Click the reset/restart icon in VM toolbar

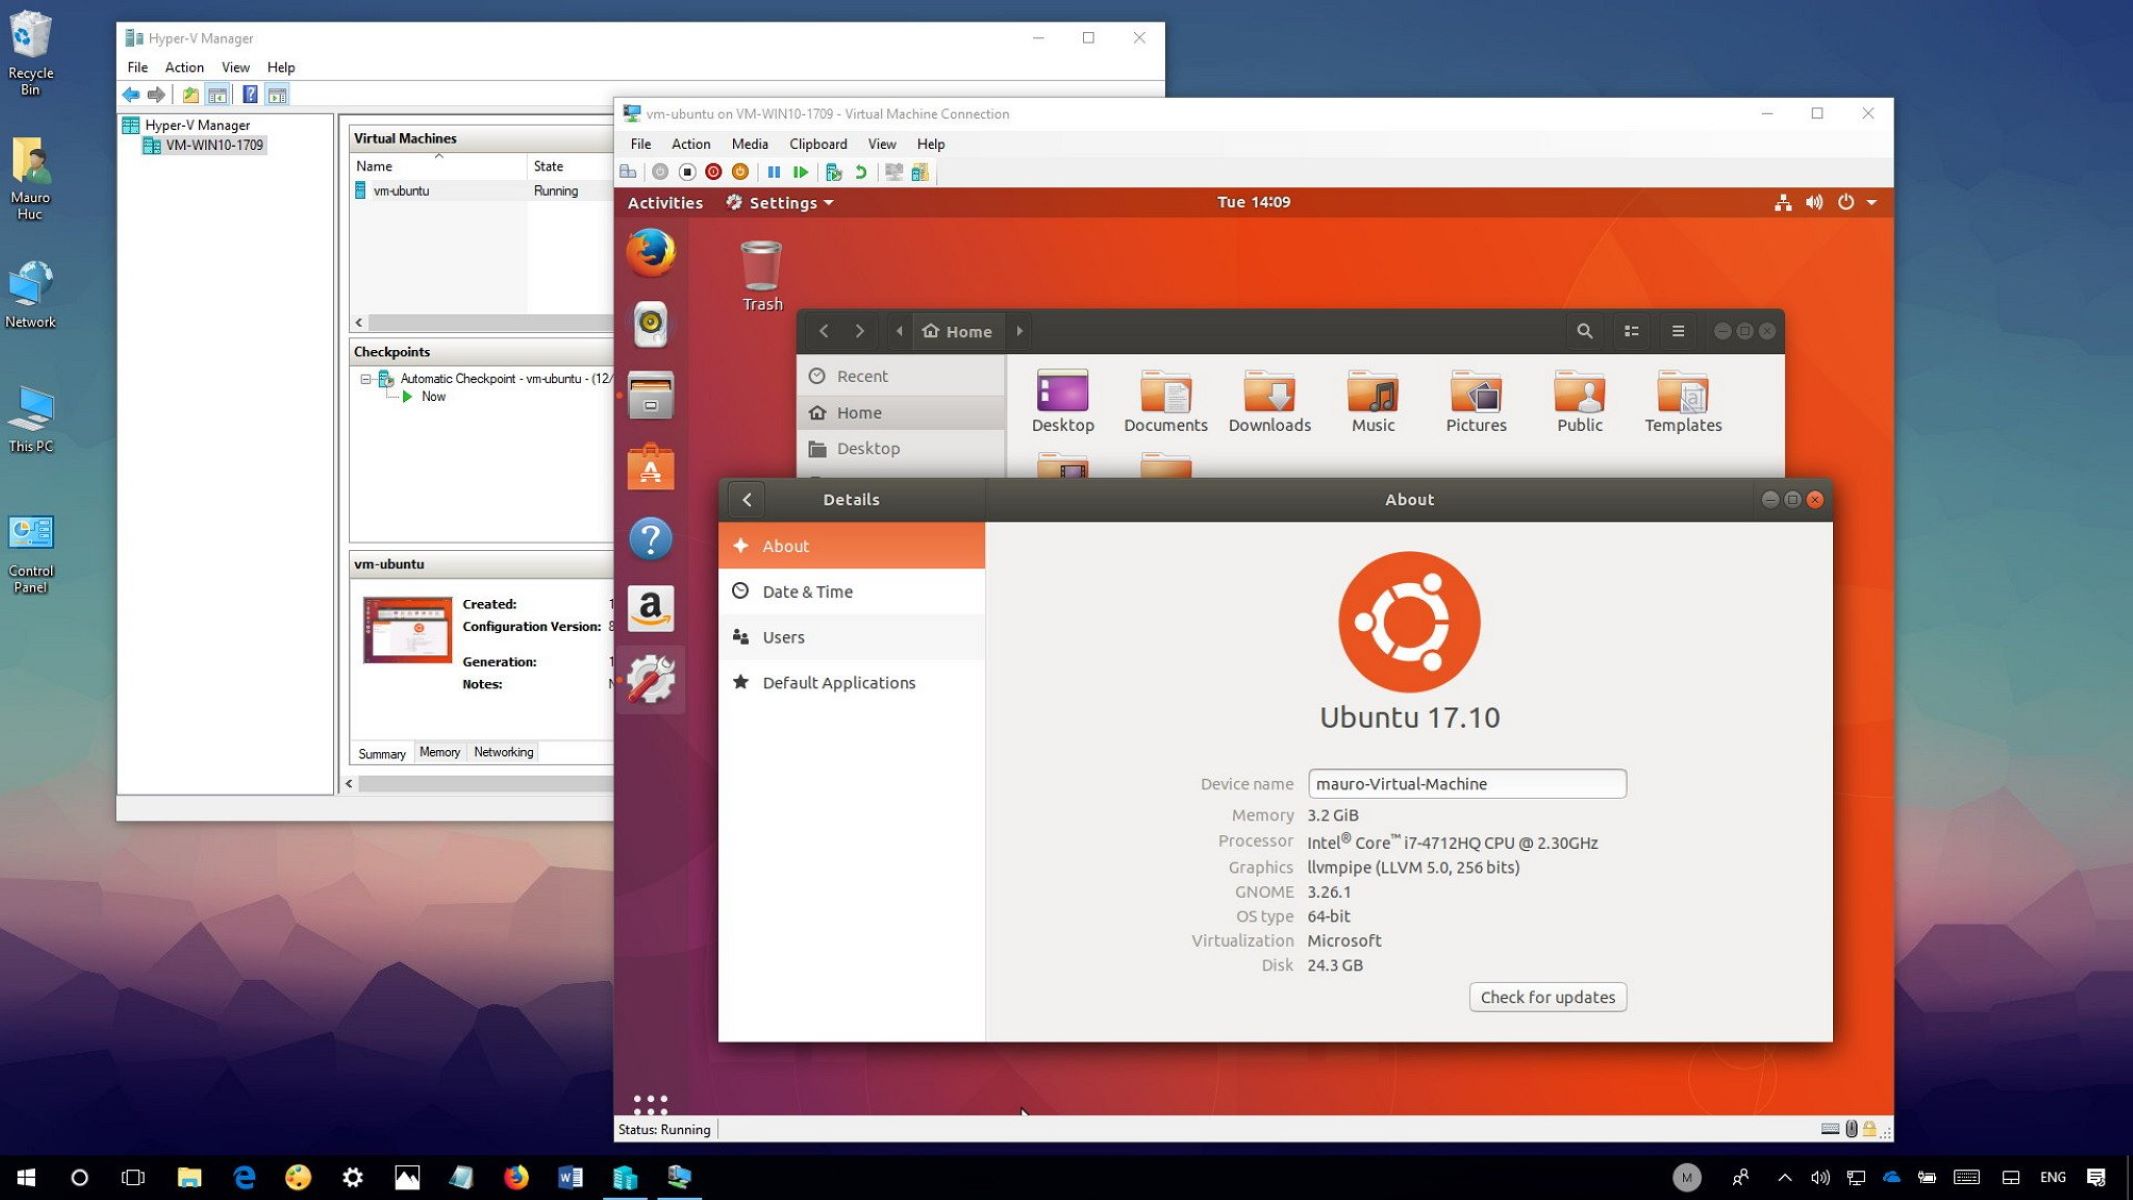pyautogui.click(x=860, y=171)
